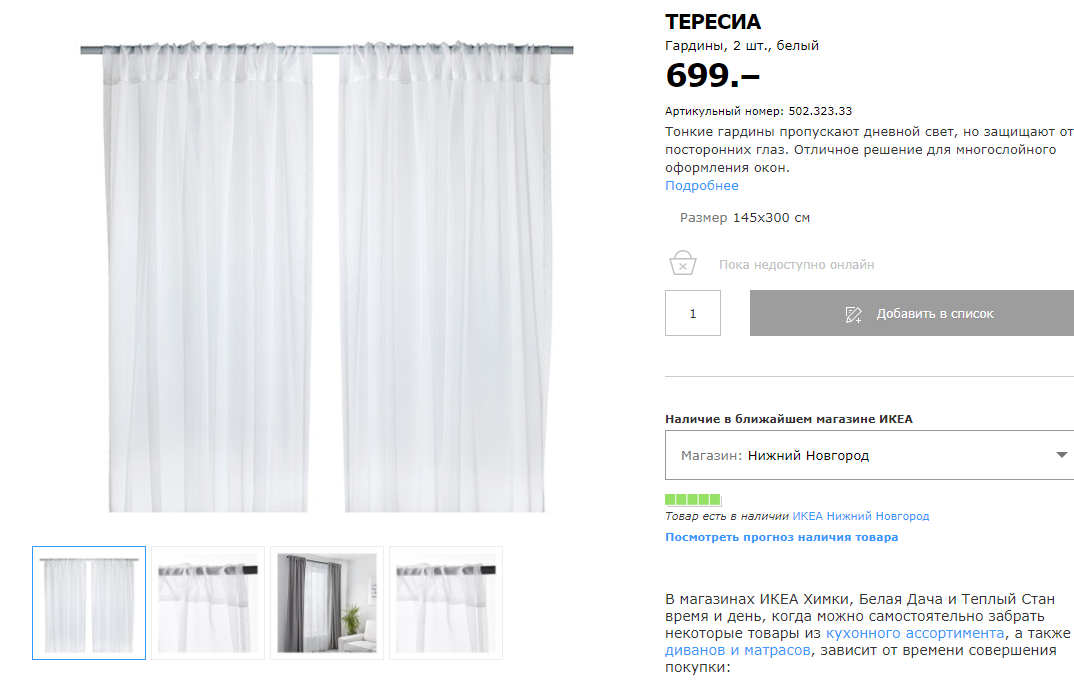Click the pencil list icon on the button
Viewport: 1074px width, 683px height.
point(853,314)
